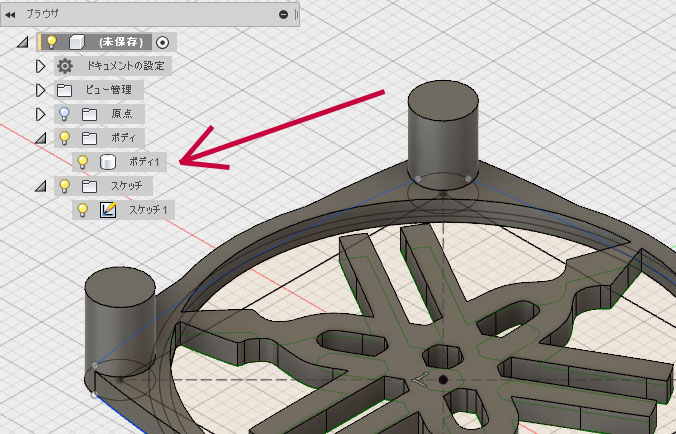The image size is (676, 434).
Task: Hide スケッチ1 using its lightbulb icon
Action: pos(83,209)
